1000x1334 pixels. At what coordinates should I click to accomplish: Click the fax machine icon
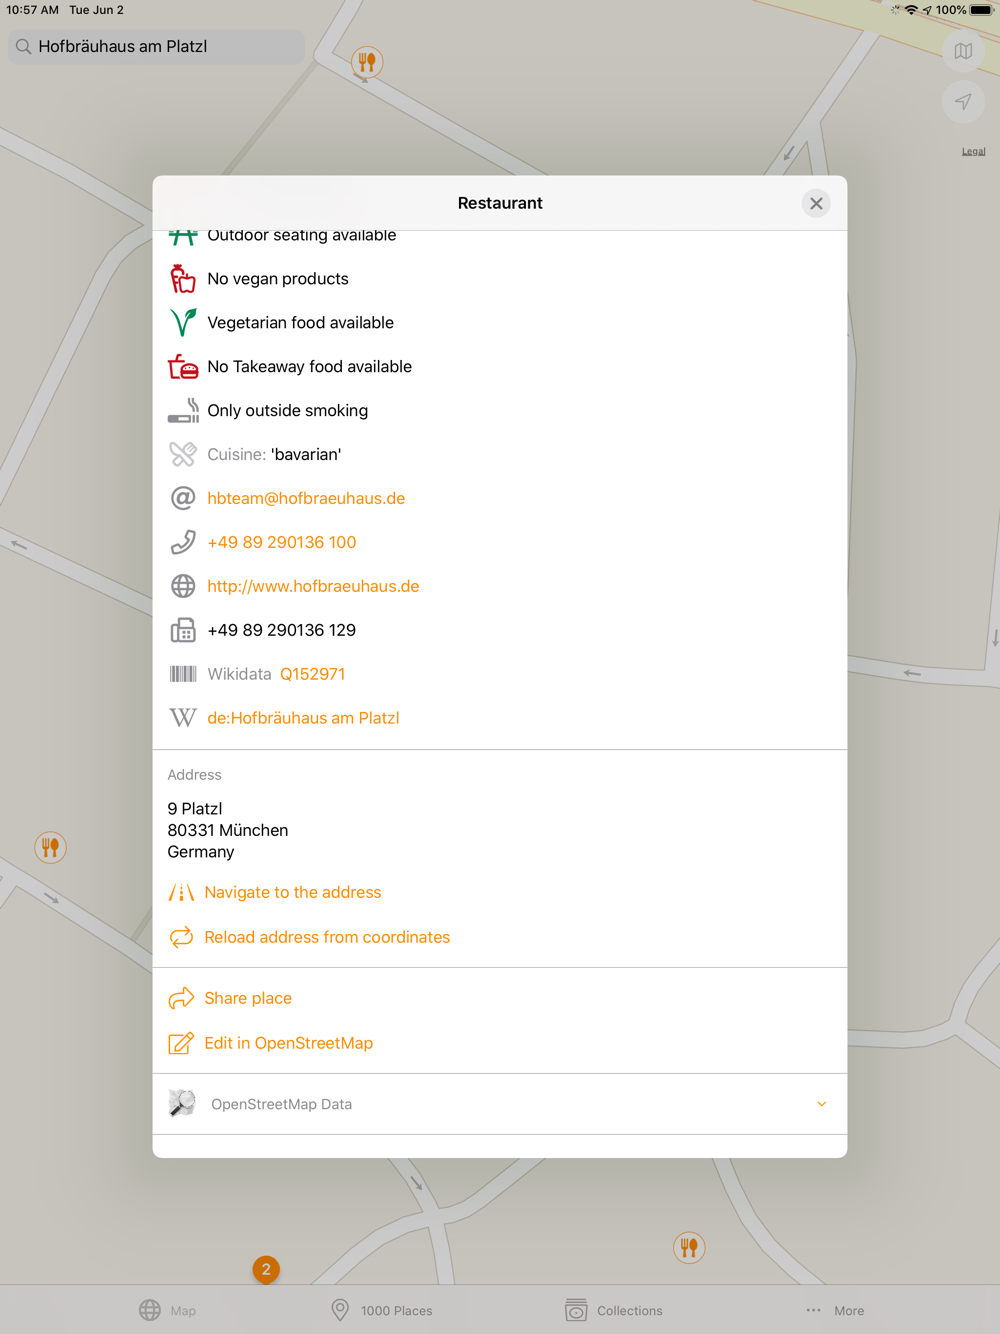tap(183, 630)
